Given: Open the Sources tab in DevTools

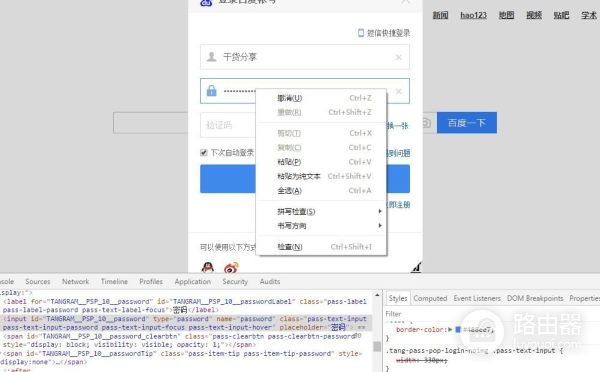Looking at the screenshot, I should pyautogui.click(x=38, y=281).
